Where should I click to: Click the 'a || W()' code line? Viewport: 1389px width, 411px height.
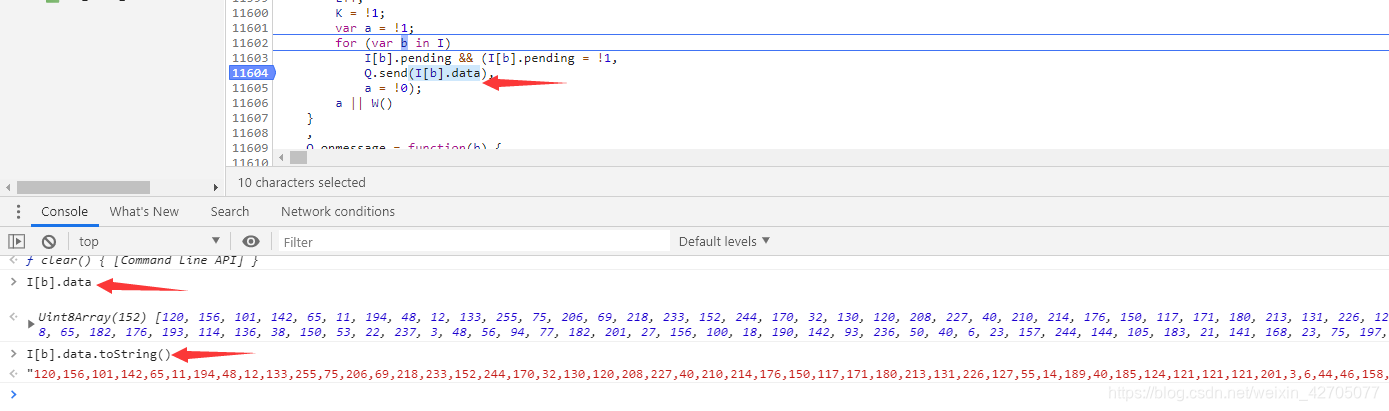364,103
